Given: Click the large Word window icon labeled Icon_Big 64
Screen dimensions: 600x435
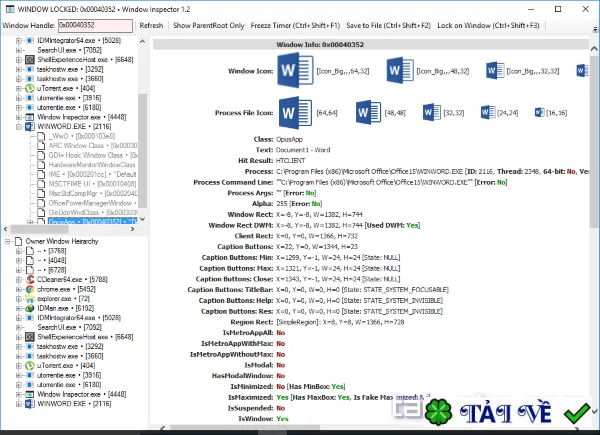Looking at the screenshot, I should pyautogui.click(x=295, y=71).
